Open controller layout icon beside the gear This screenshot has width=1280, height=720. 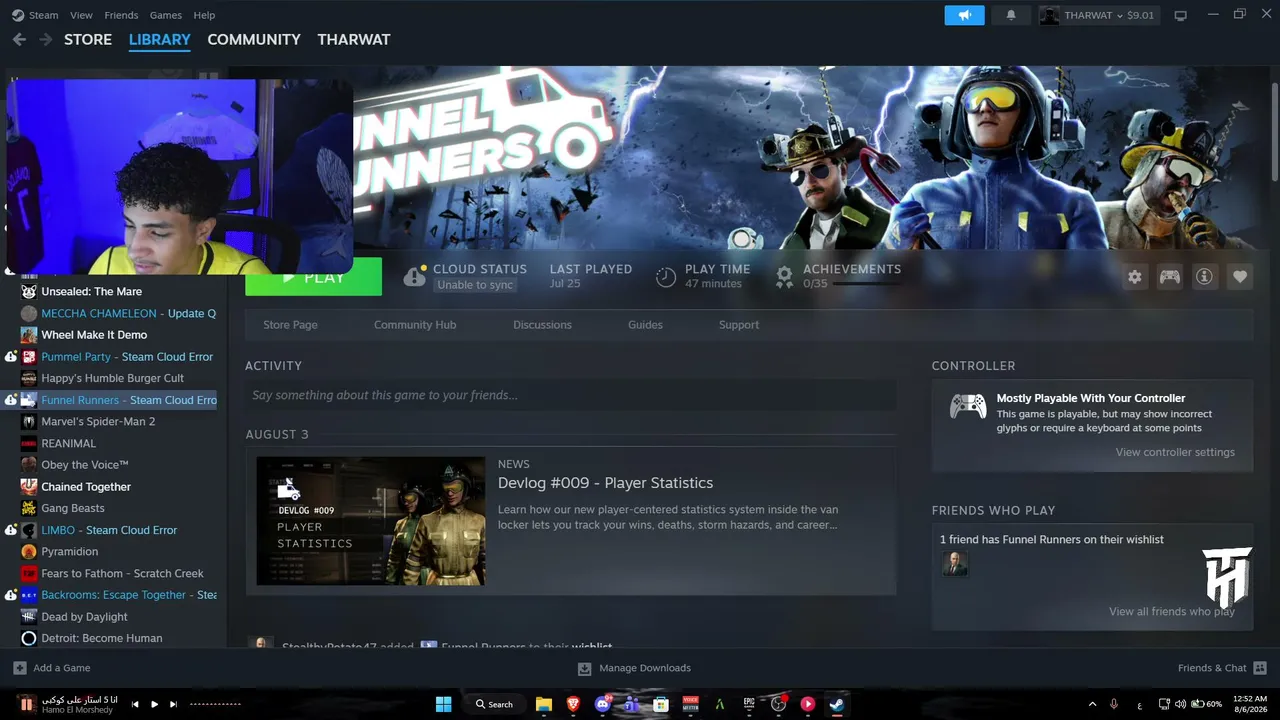1169,277
